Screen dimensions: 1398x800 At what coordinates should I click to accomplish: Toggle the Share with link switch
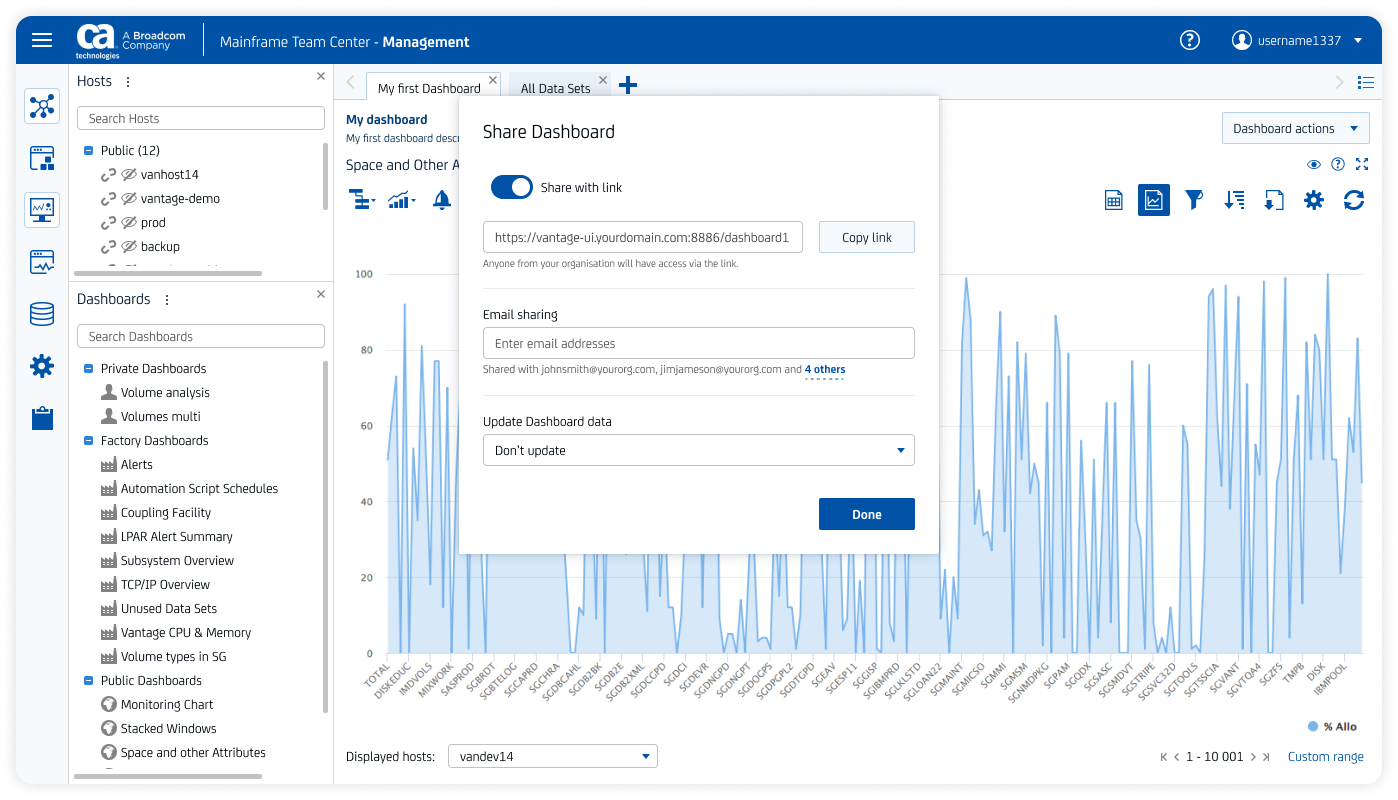pos(512,187)
